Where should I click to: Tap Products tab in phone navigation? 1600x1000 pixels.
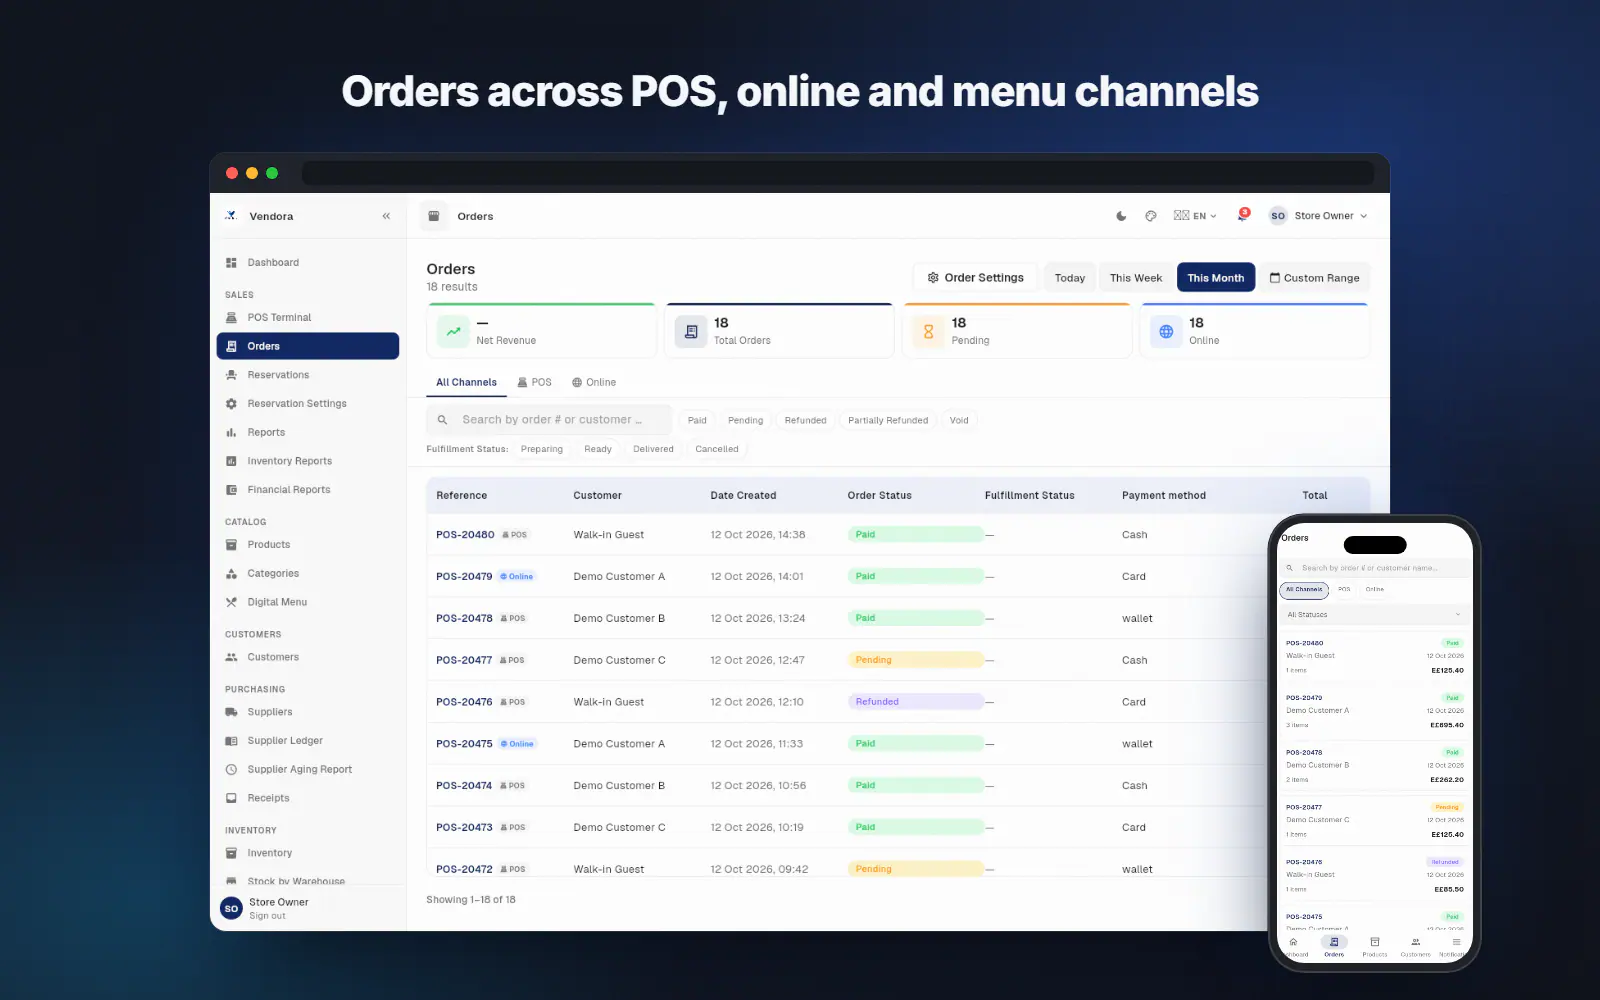point(1375,947)
